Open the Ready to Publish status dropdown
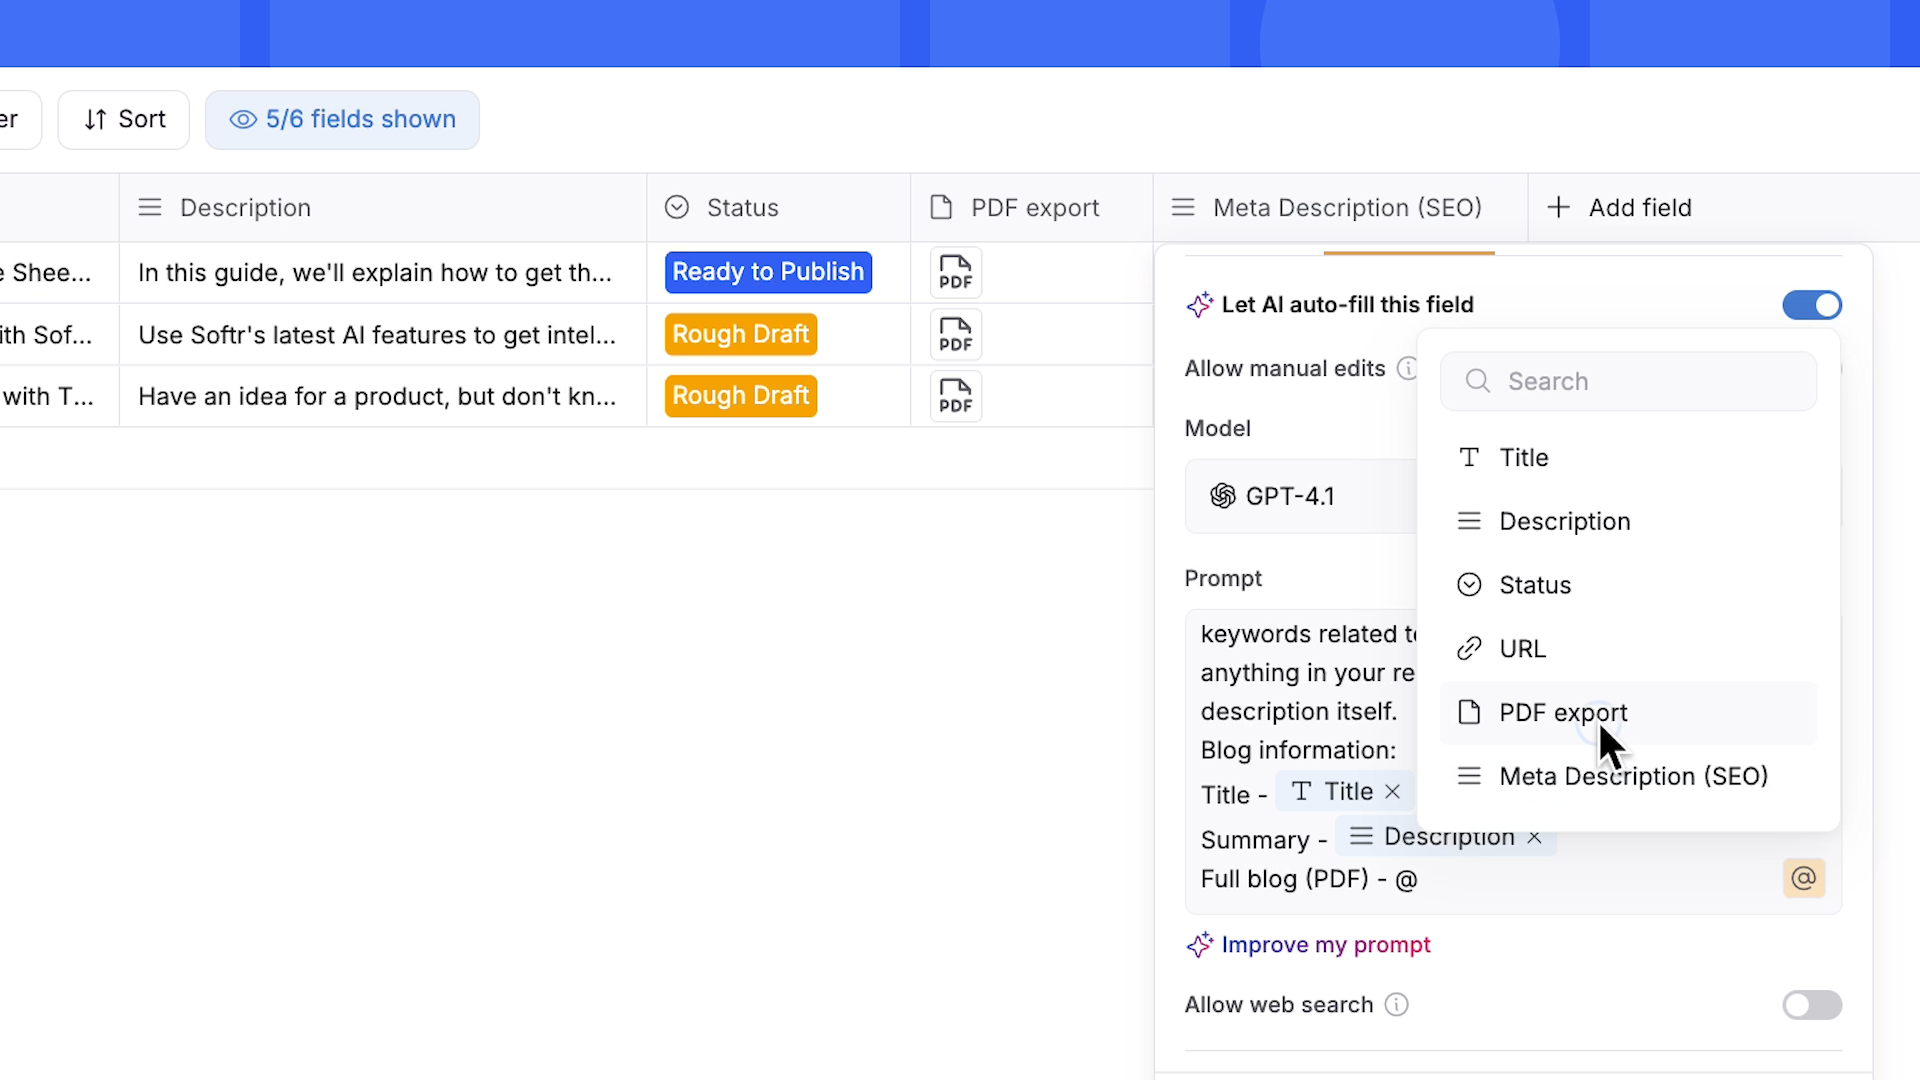This screenshot has height=1080, width=1920. click(x=767, y=272)
